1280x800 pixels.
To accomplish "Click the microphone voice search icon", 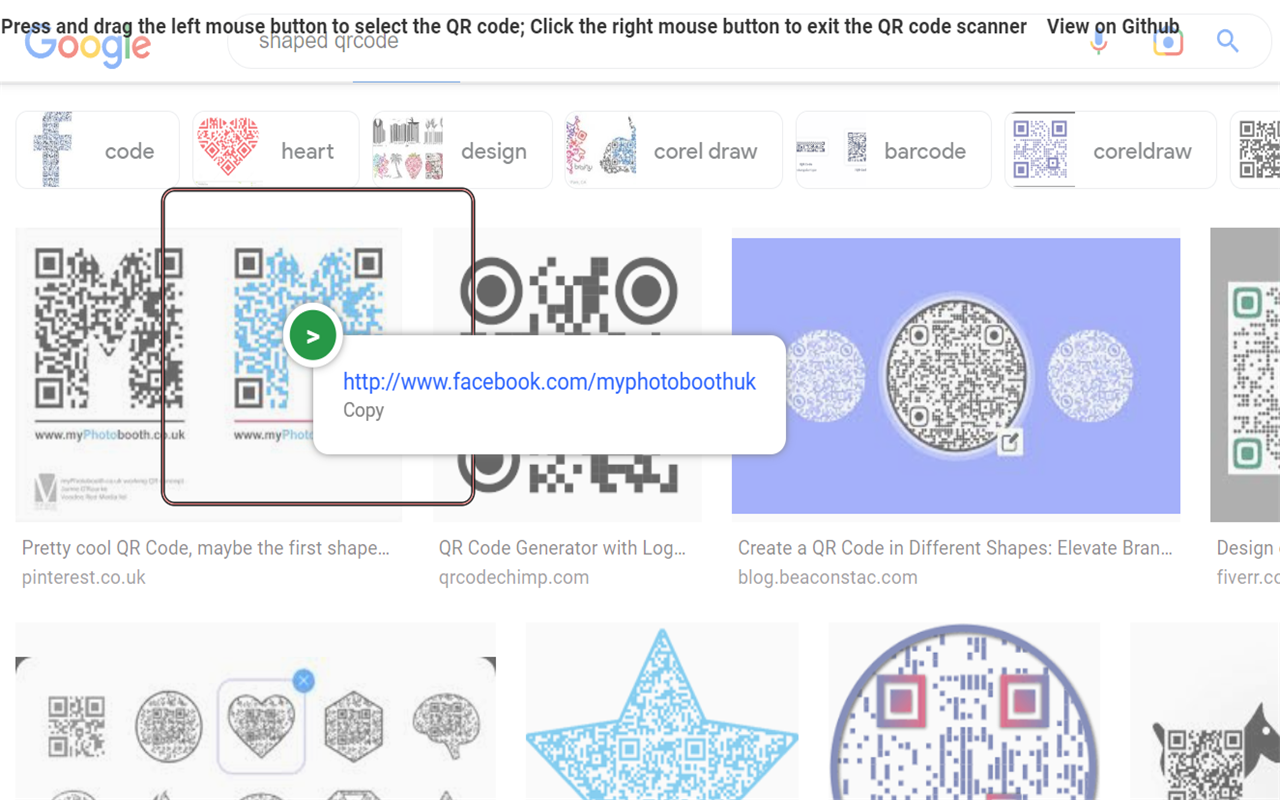I will (x=1099, y=42).
